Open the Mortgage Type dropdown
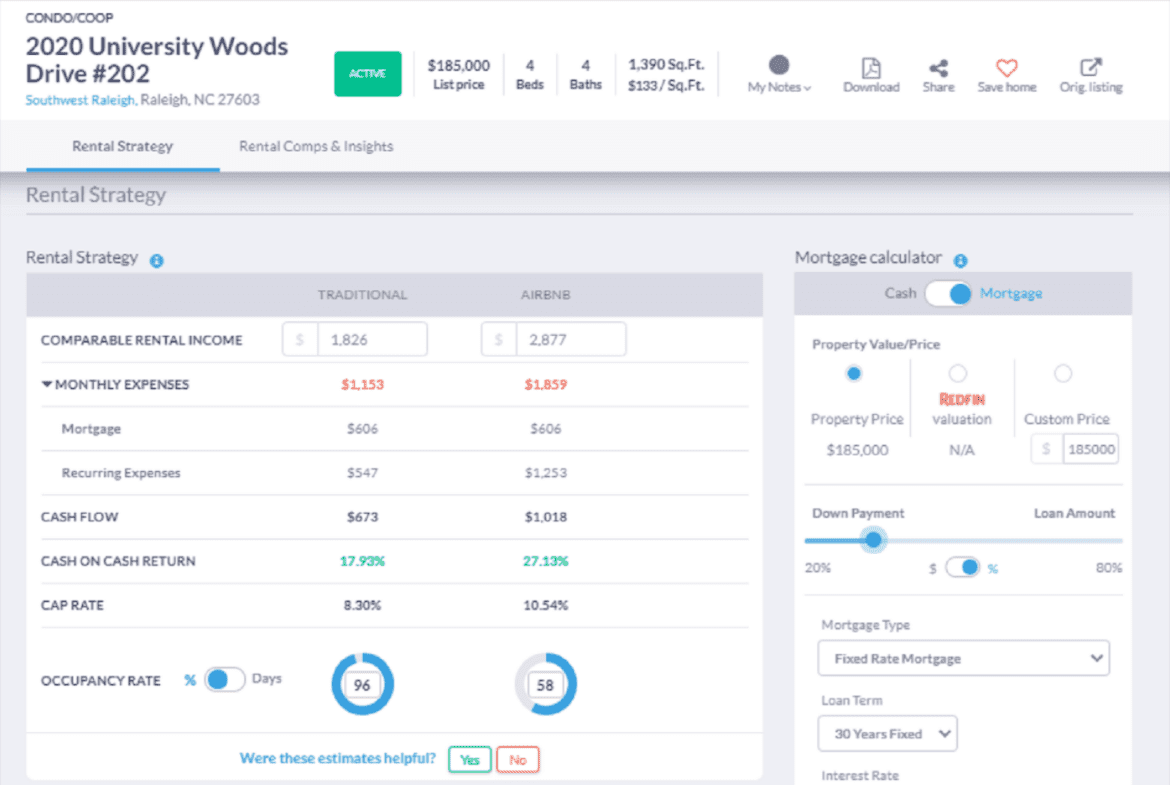Image resolution: width=1170 pixels, height=785 pixels. point(962,658)
